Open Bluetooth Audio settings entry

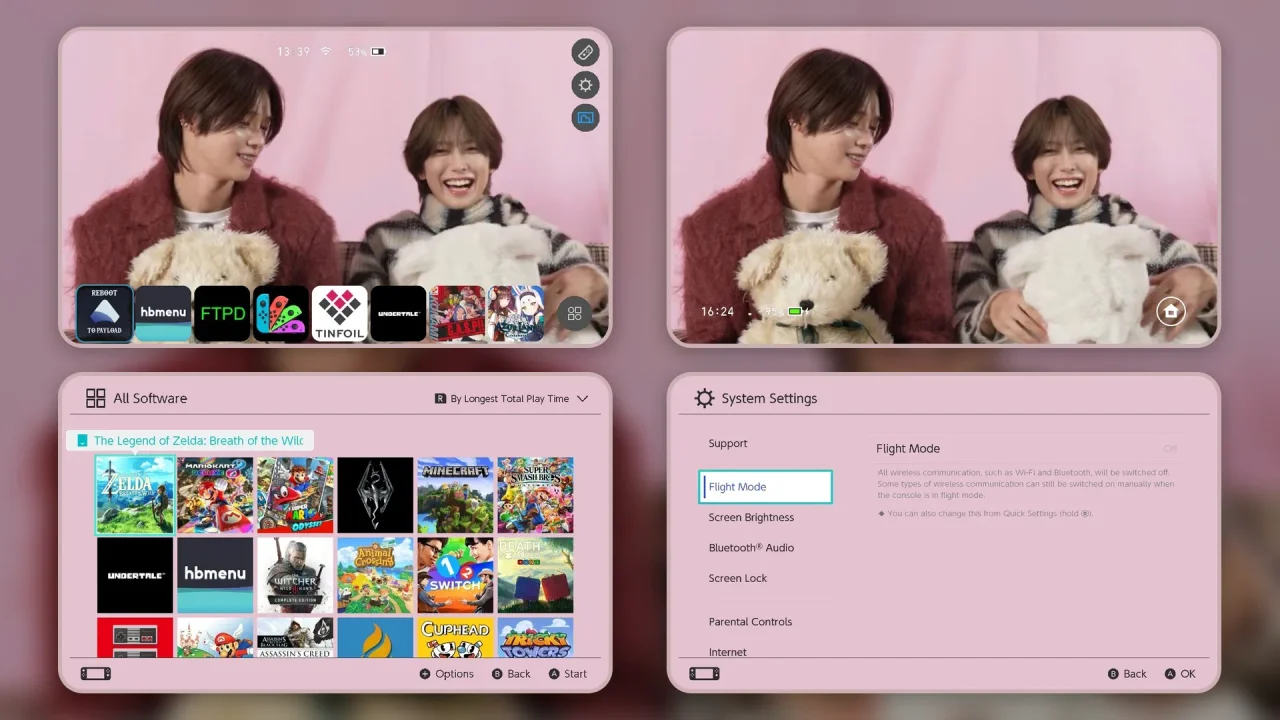751,548
